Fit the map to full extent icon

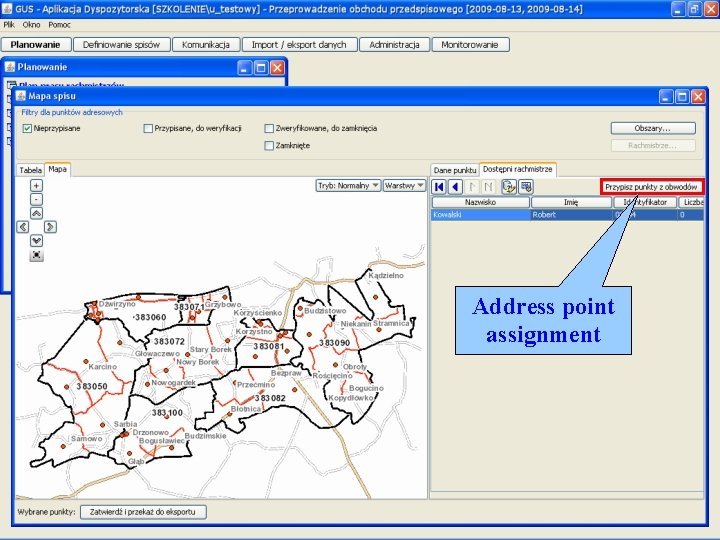pos(36,255)
